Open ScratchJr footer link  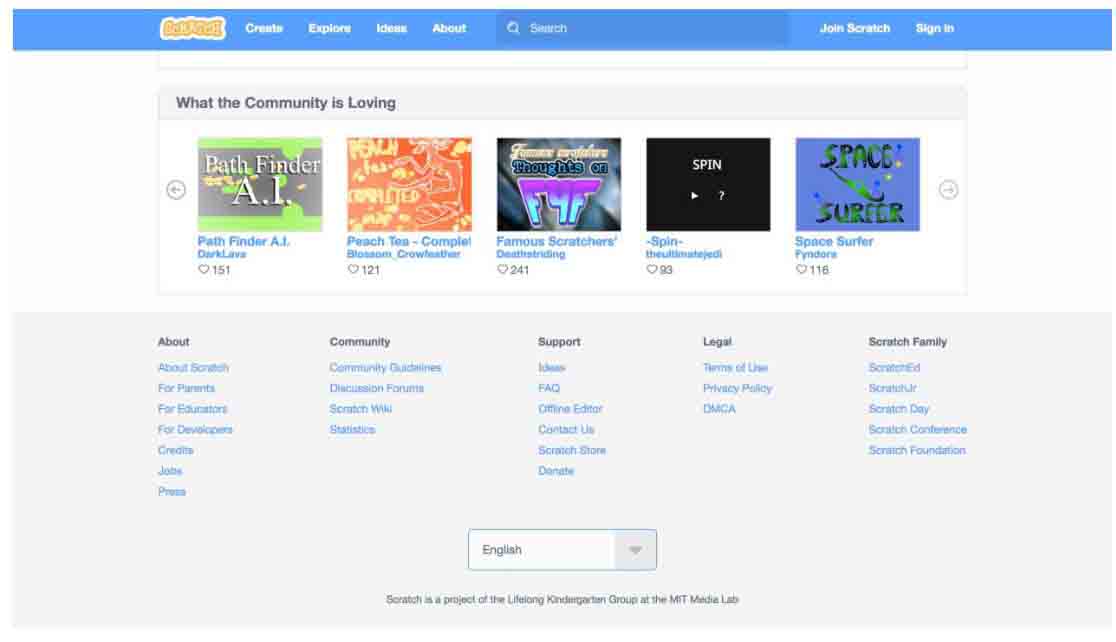pos(892,389)
